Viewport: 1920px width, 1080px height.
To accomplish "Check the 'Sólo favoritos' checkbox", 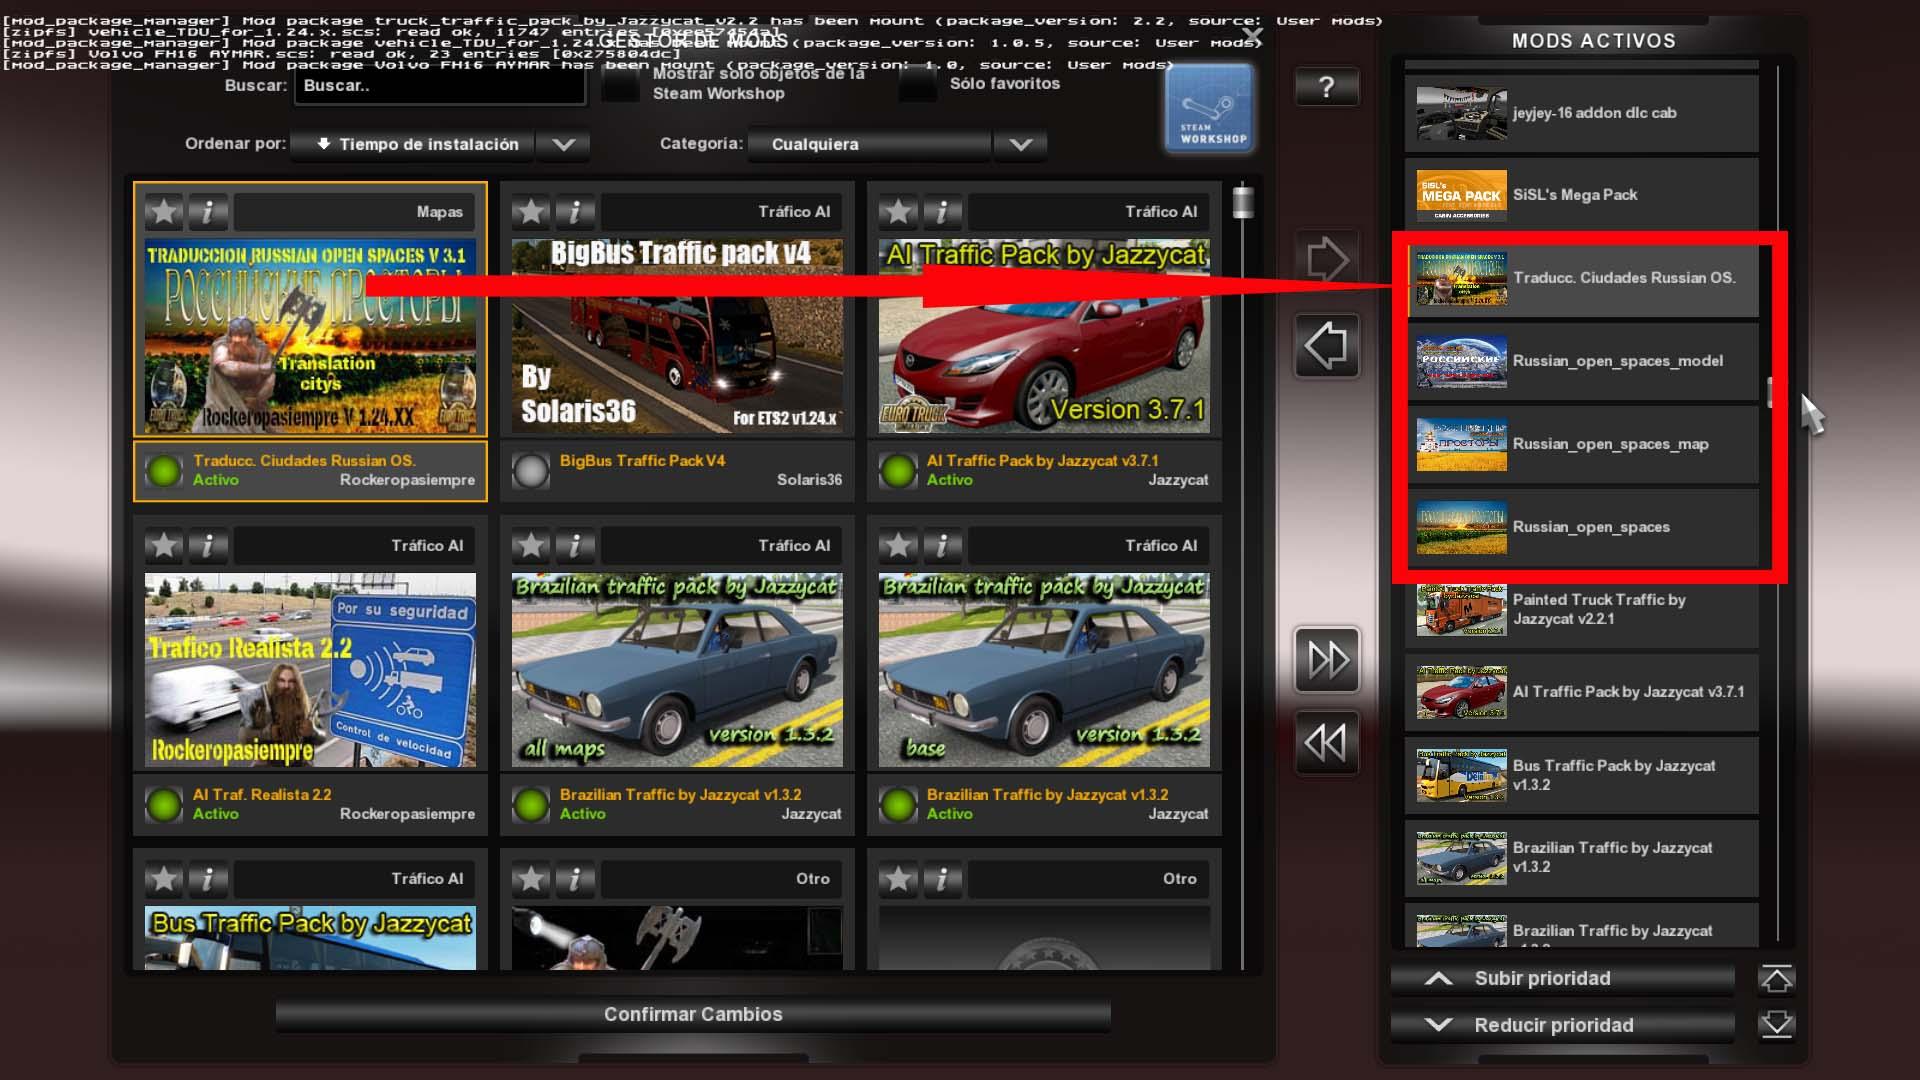I will [917, 84].
